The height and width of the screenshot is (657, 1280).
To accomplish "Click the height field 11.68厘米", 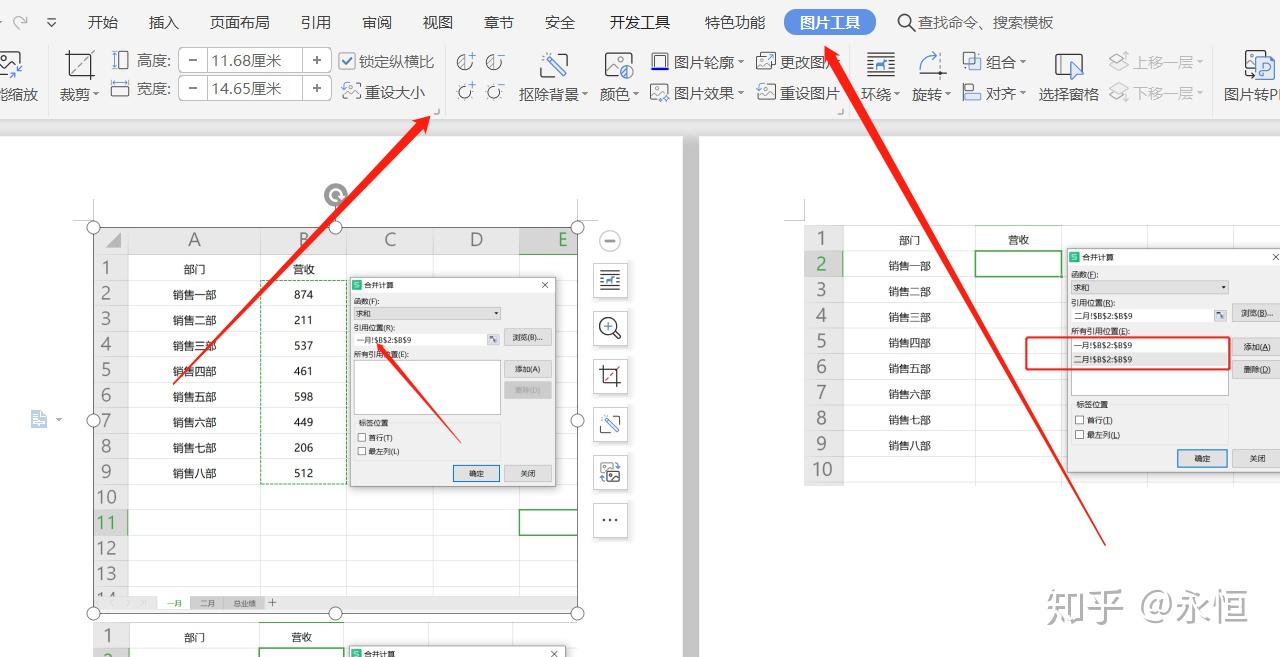I will pos(255,61).
